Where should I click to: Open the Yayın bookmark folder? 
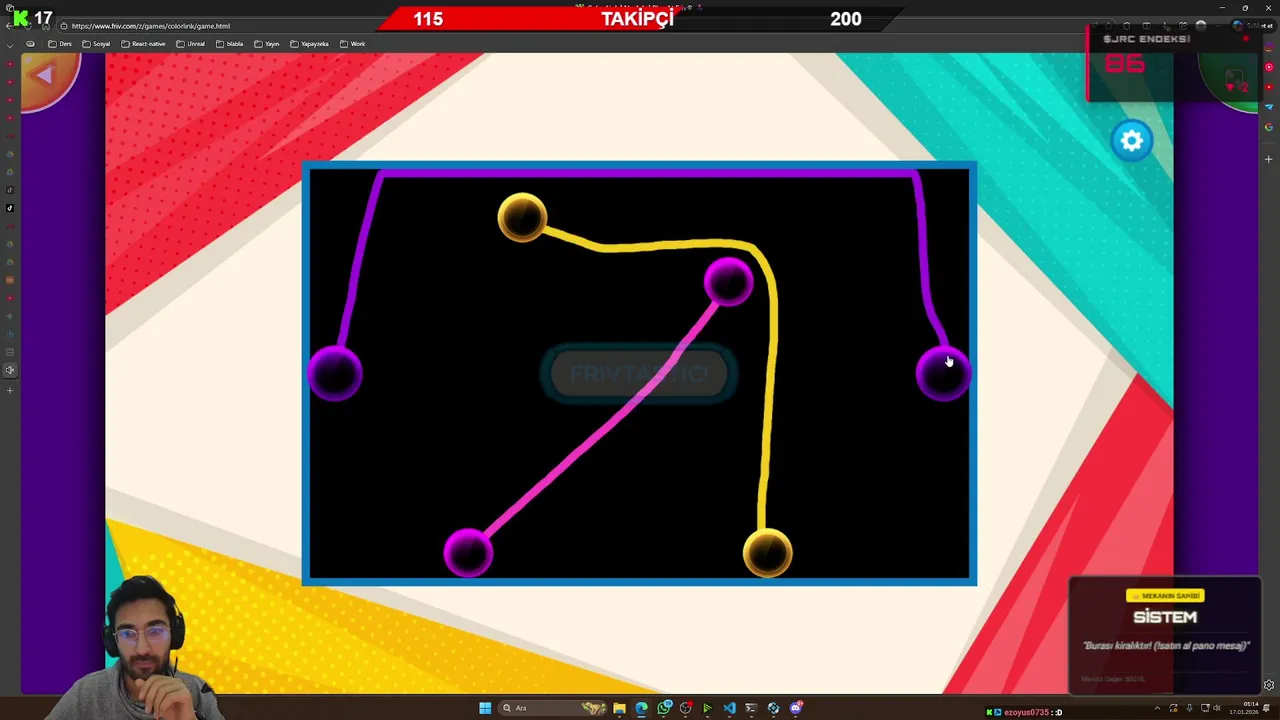[266, 44]
